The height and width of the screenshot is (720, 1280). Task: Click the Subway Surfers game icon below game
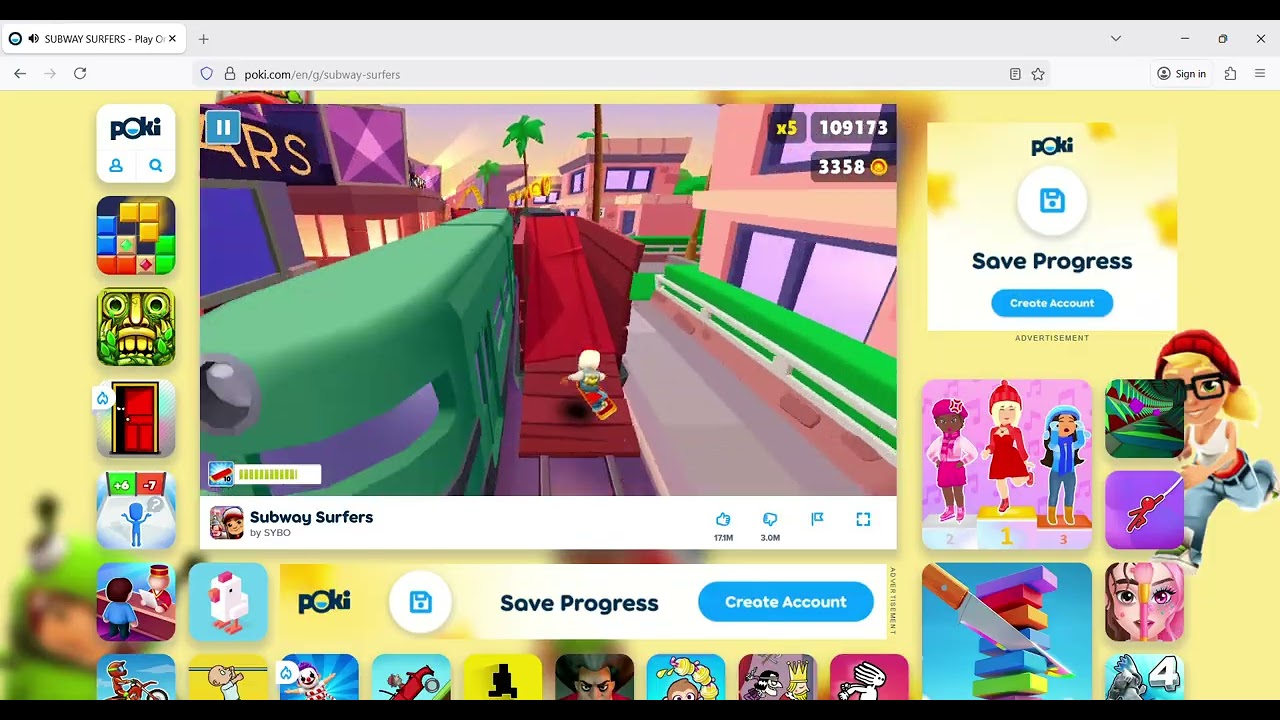pyautogui.click(x=227, y=523)
